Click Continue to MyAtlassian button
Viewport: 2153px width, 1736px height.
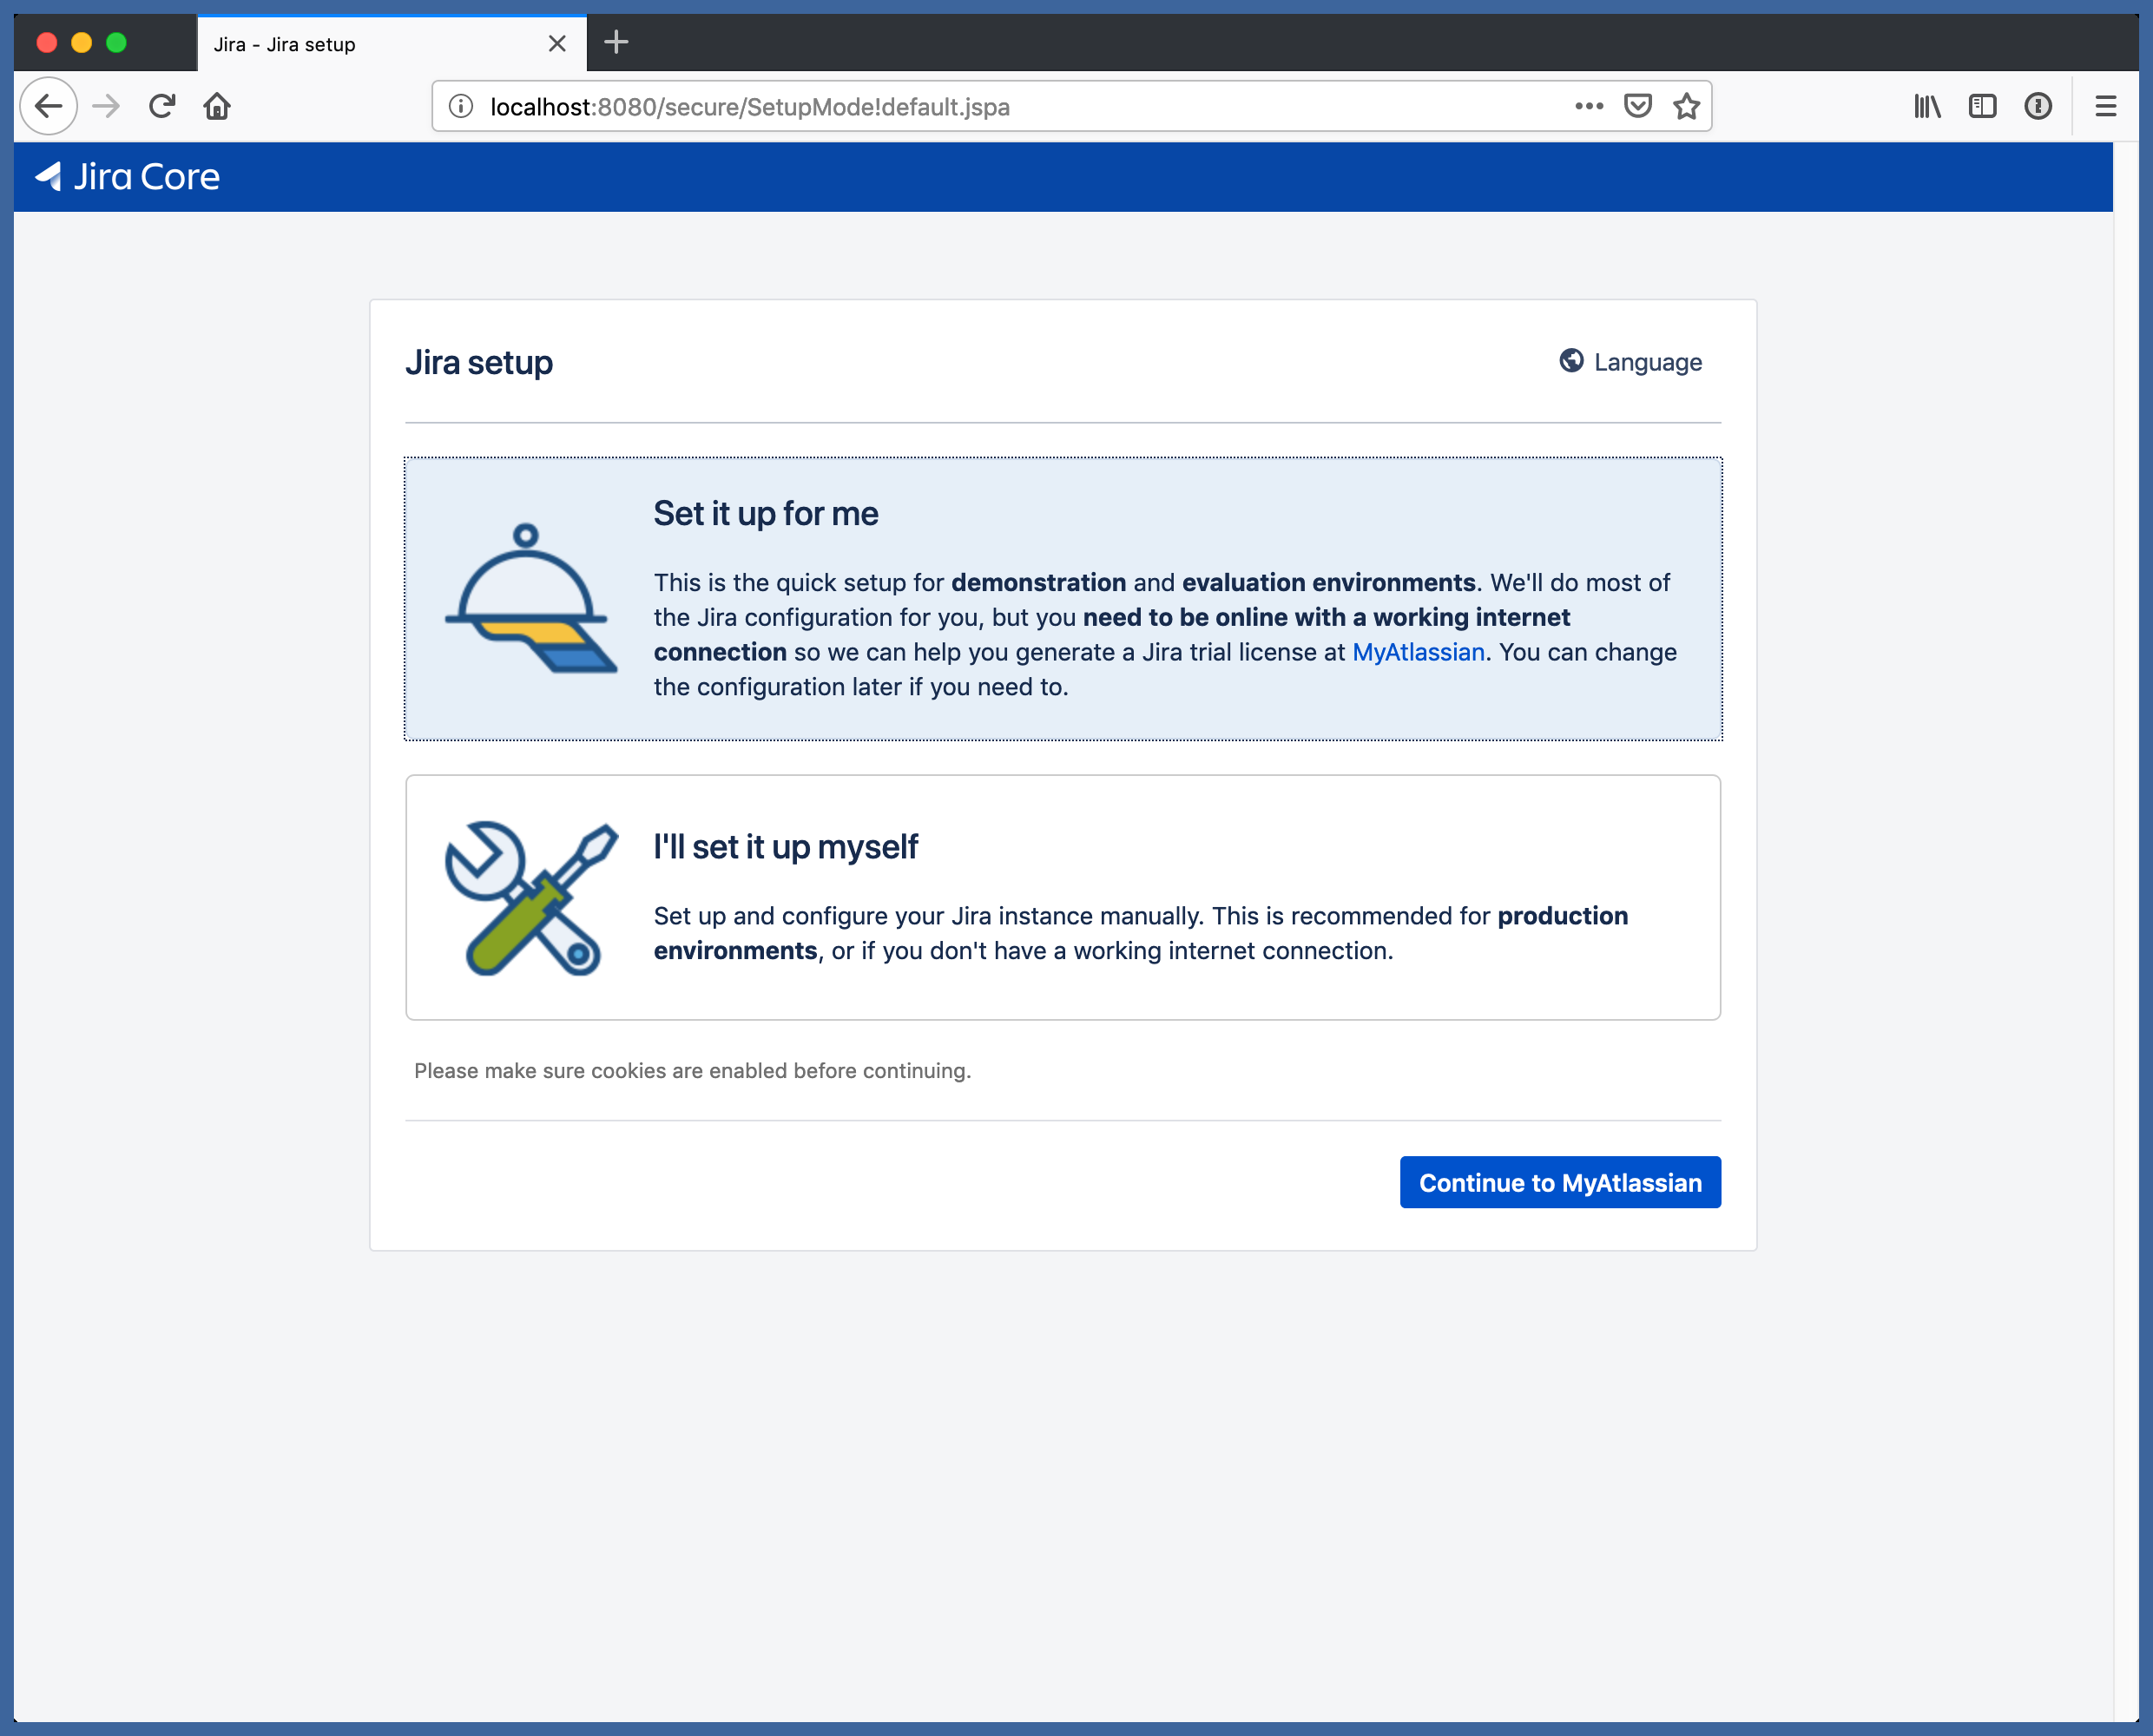point(1559,1182)
